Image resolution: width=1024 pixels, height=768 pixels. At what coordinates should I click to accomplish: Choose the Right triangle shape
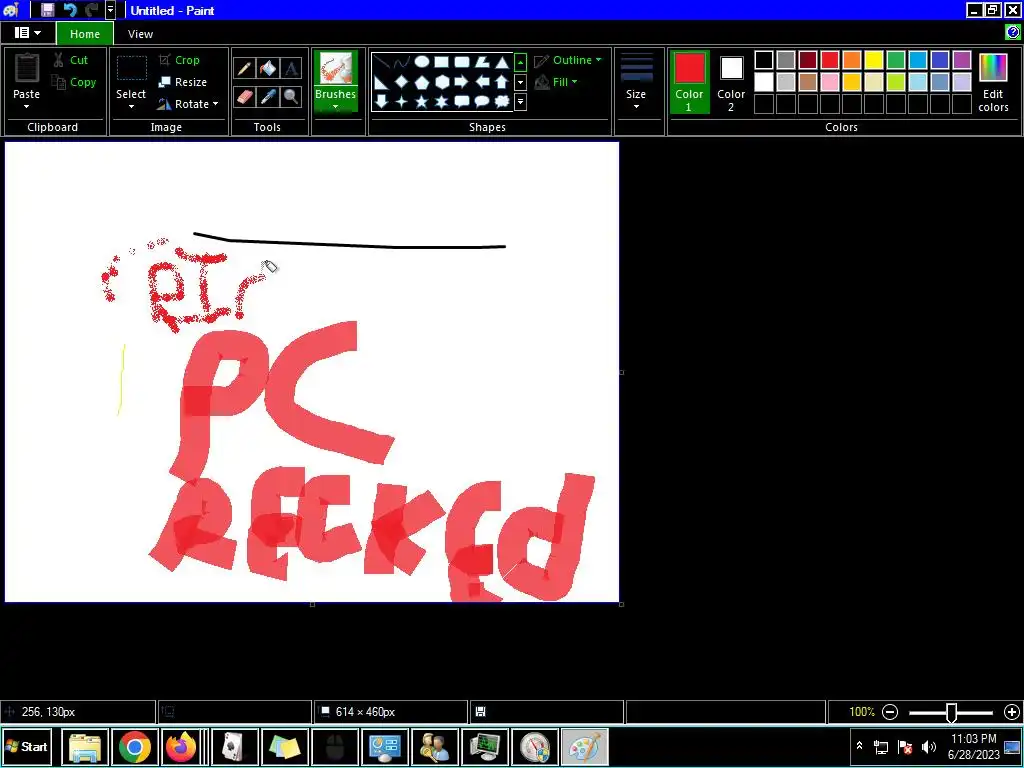coord(382,82)
